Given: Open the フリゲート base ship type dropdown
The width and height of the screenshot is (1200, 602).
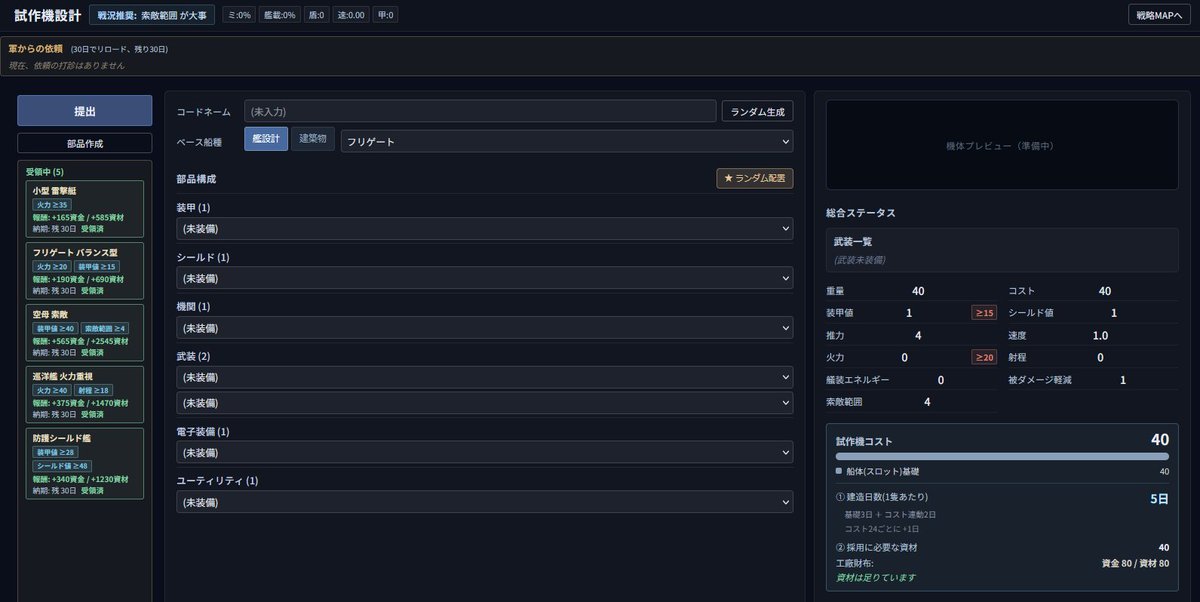Looking at the screenshot, I should 567,141.
